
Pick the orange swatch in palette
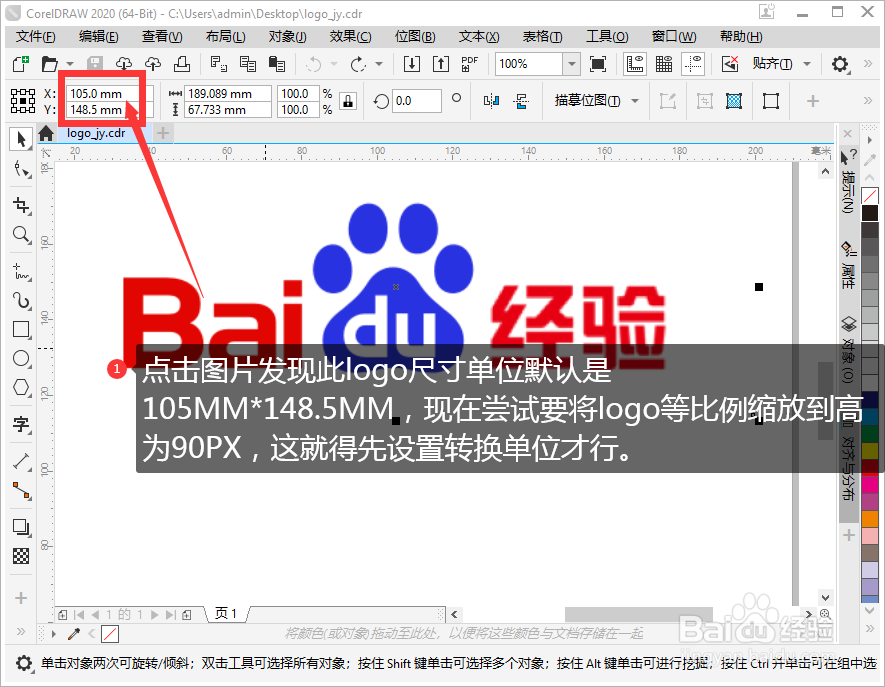point(870,518)
